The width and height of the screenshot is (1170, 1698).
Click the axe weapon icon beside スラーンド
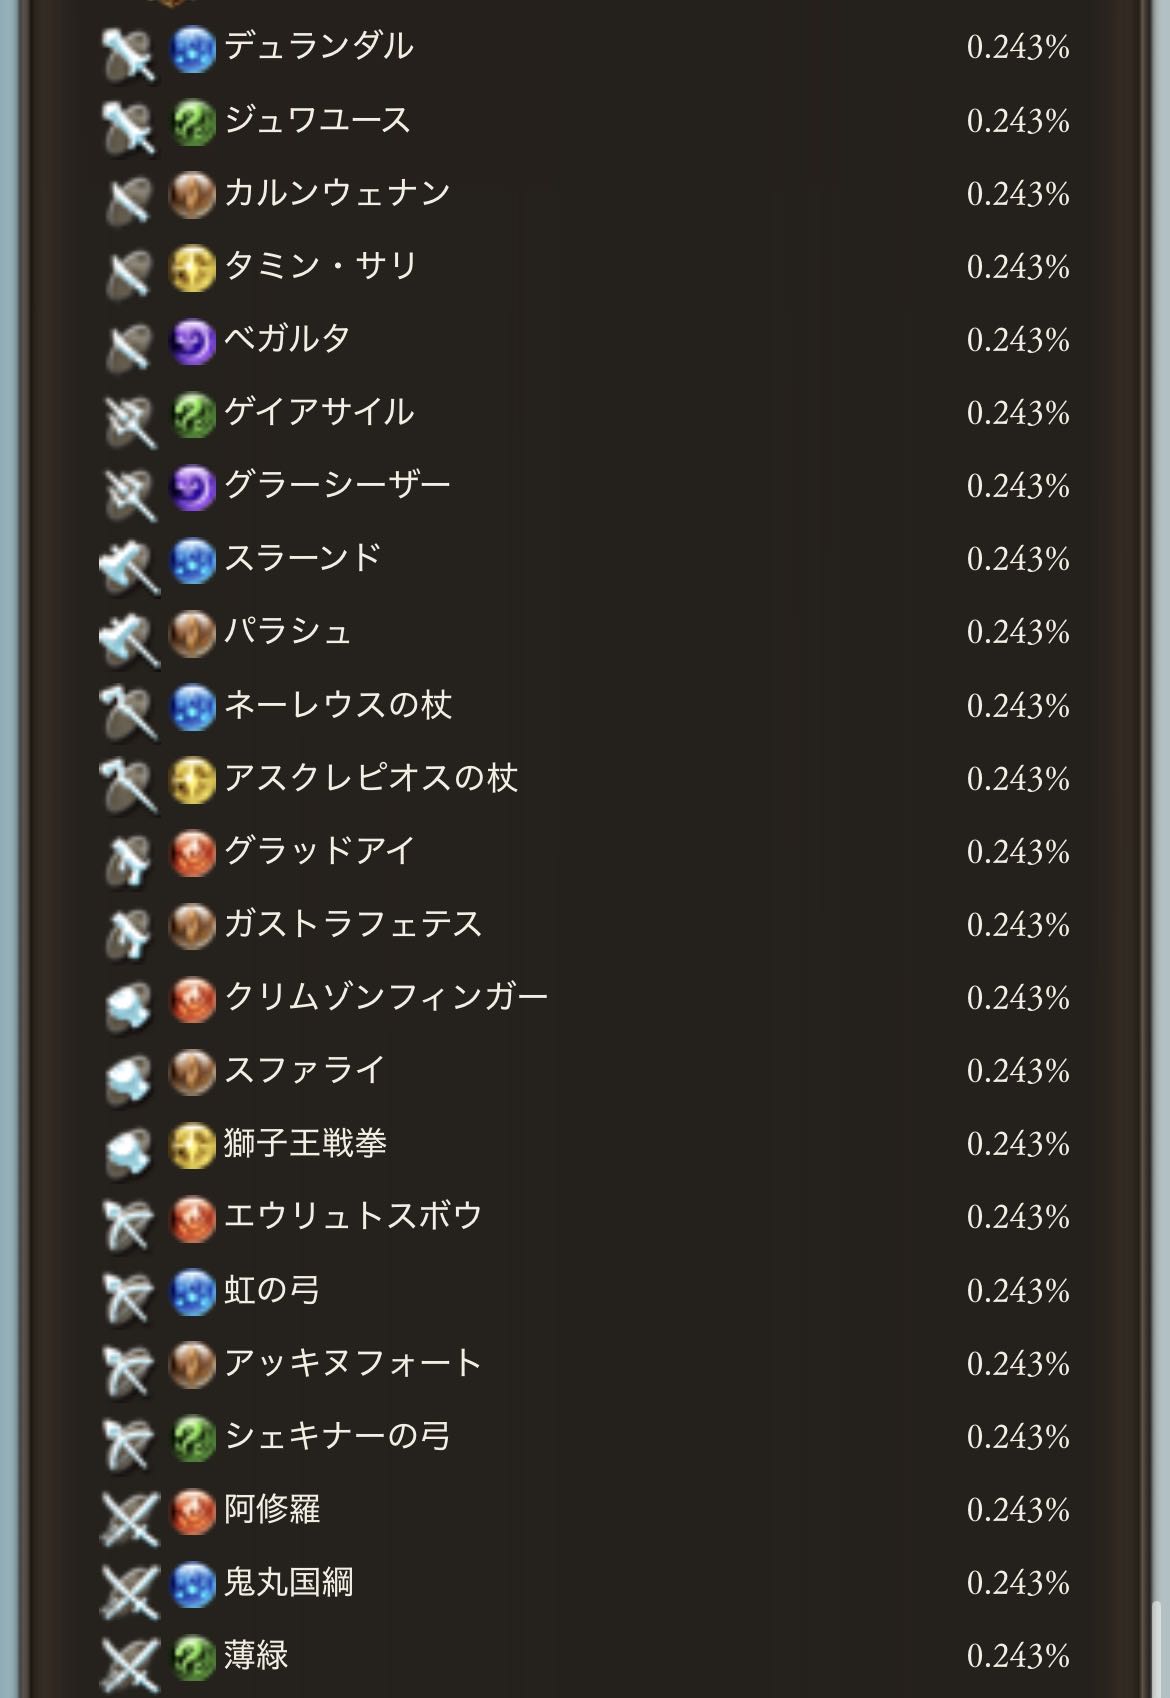129,563
